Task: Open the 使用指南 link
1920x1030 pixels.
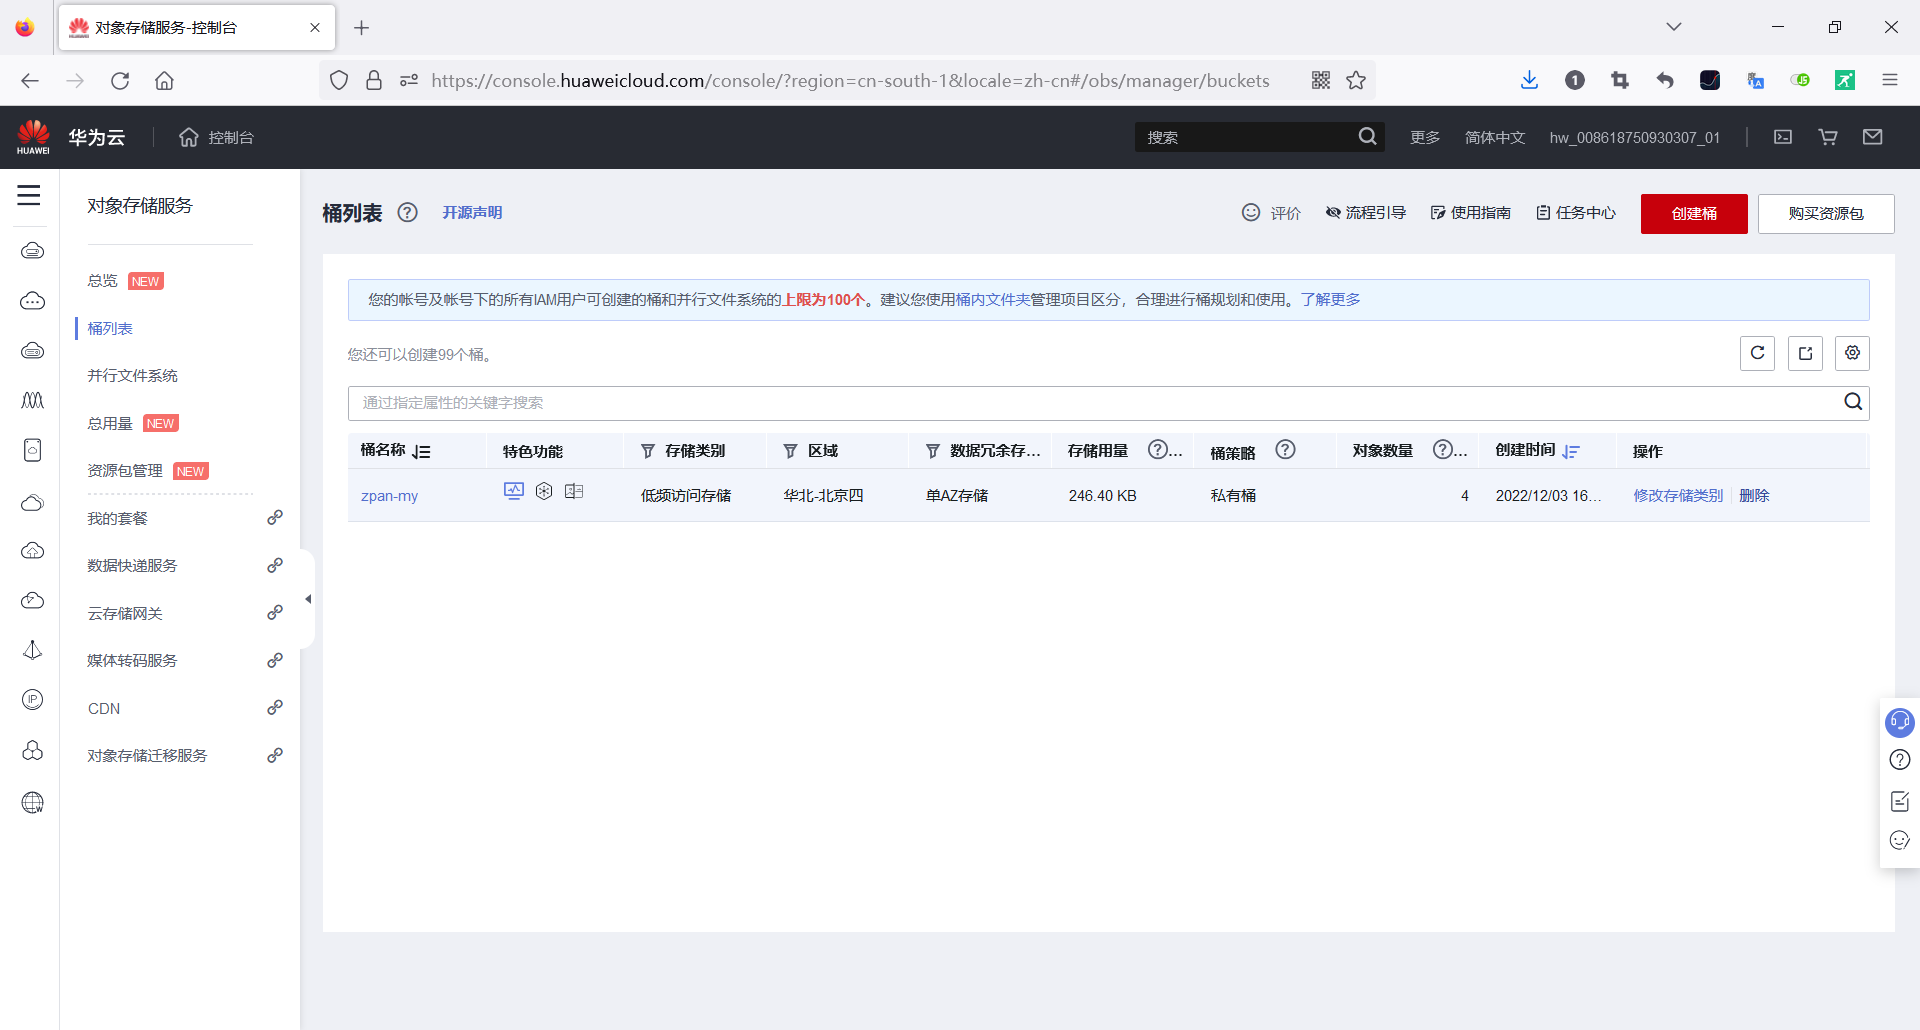Action: point(1471,213)
